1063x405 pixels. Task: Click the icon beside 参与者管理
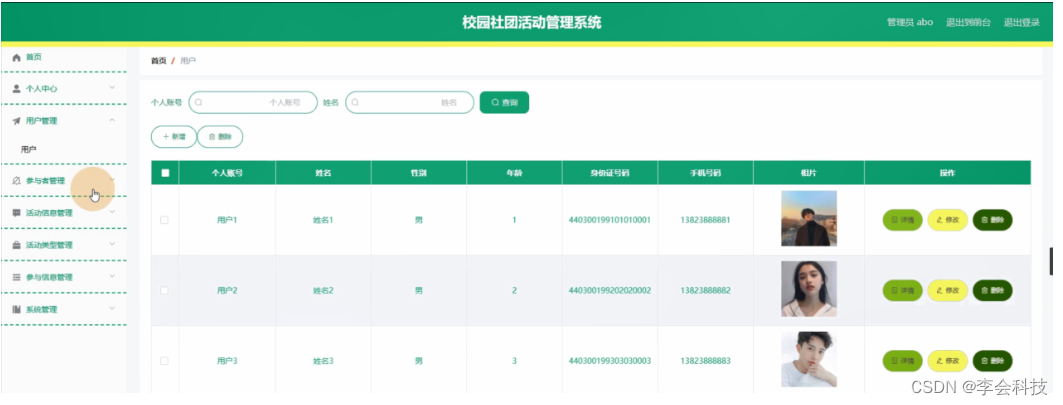tap(16, 181)
